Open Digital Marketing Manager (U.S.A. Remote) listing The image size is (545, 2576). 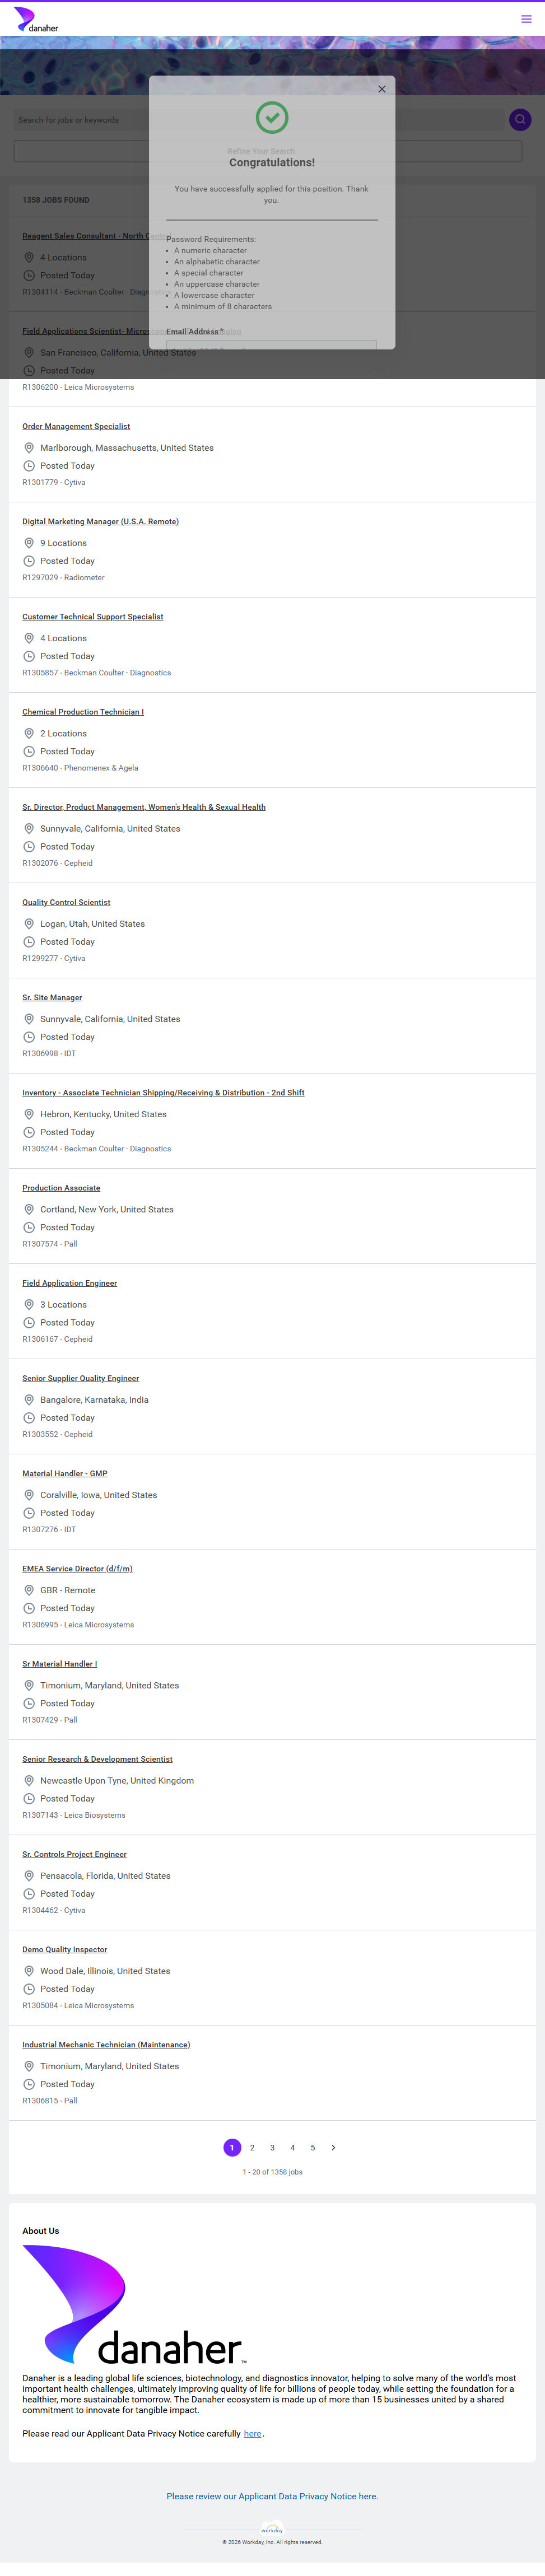coord(100,521)
